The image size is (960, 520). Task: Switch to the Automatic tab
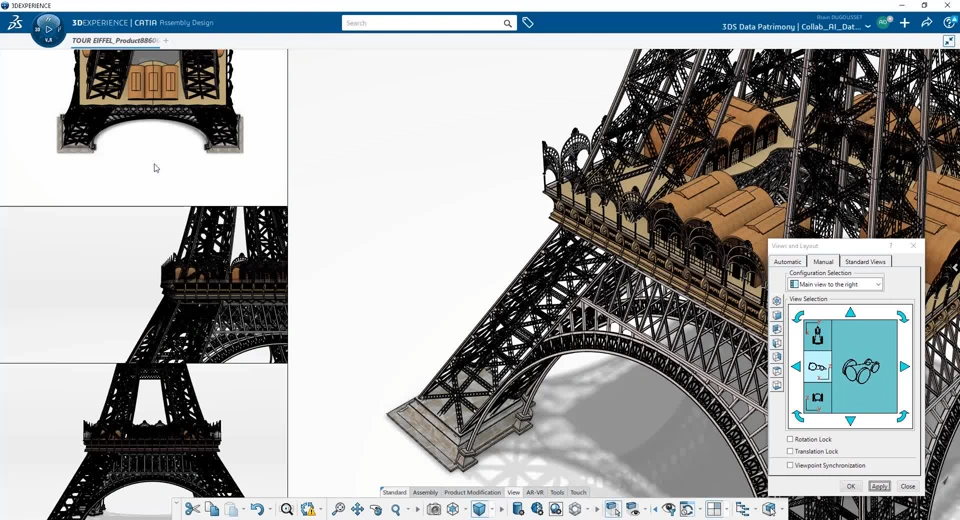[x=787, y=262]
